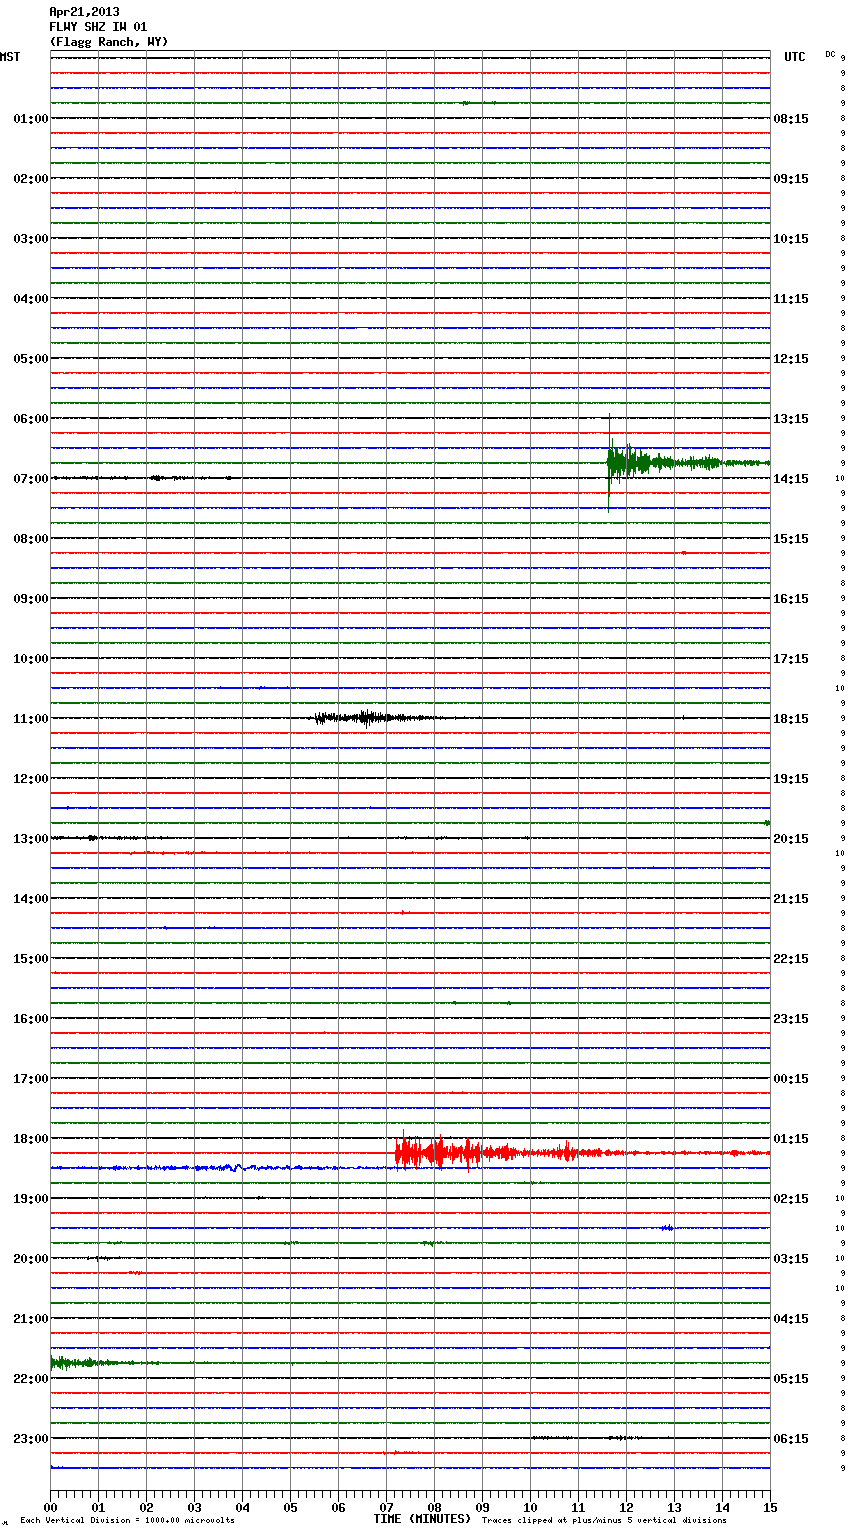The image size is (850, 1534).
Task: Click the 01:15 UTC time label
Action: tap(791, 1139)
